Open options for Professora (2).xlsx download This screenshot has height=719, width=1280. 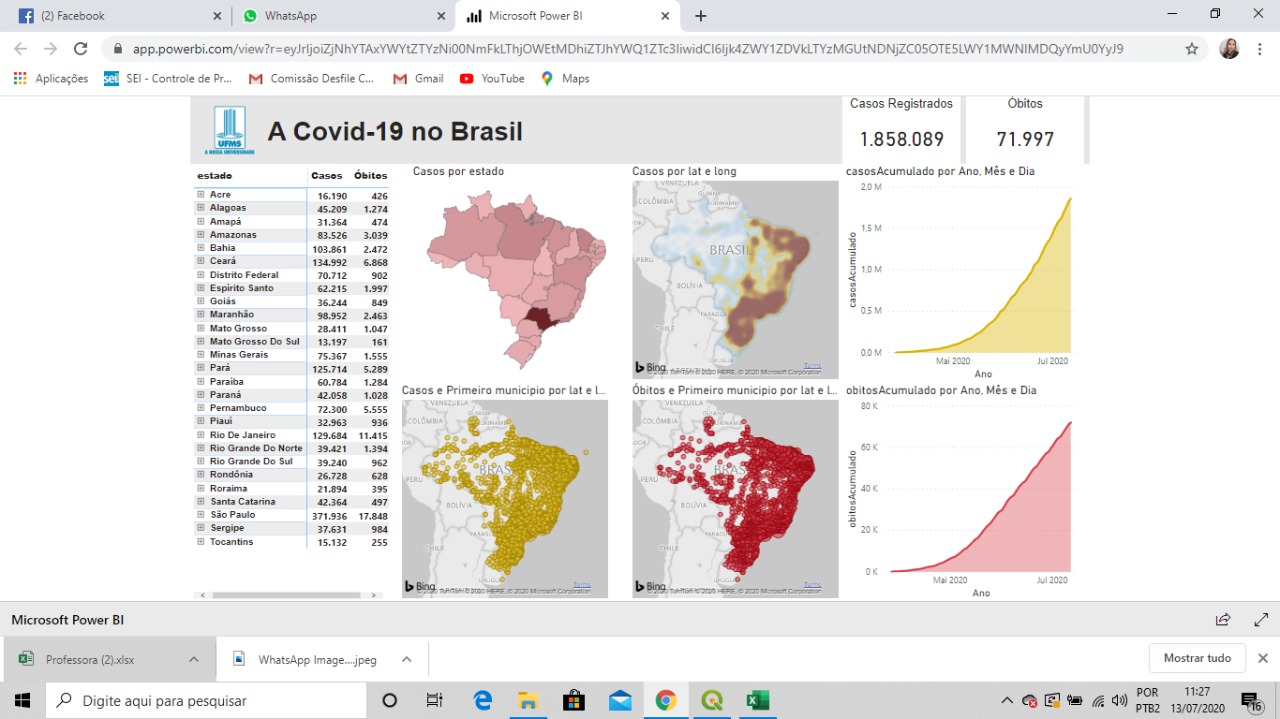pyautogui.click(x=194, y=659)
